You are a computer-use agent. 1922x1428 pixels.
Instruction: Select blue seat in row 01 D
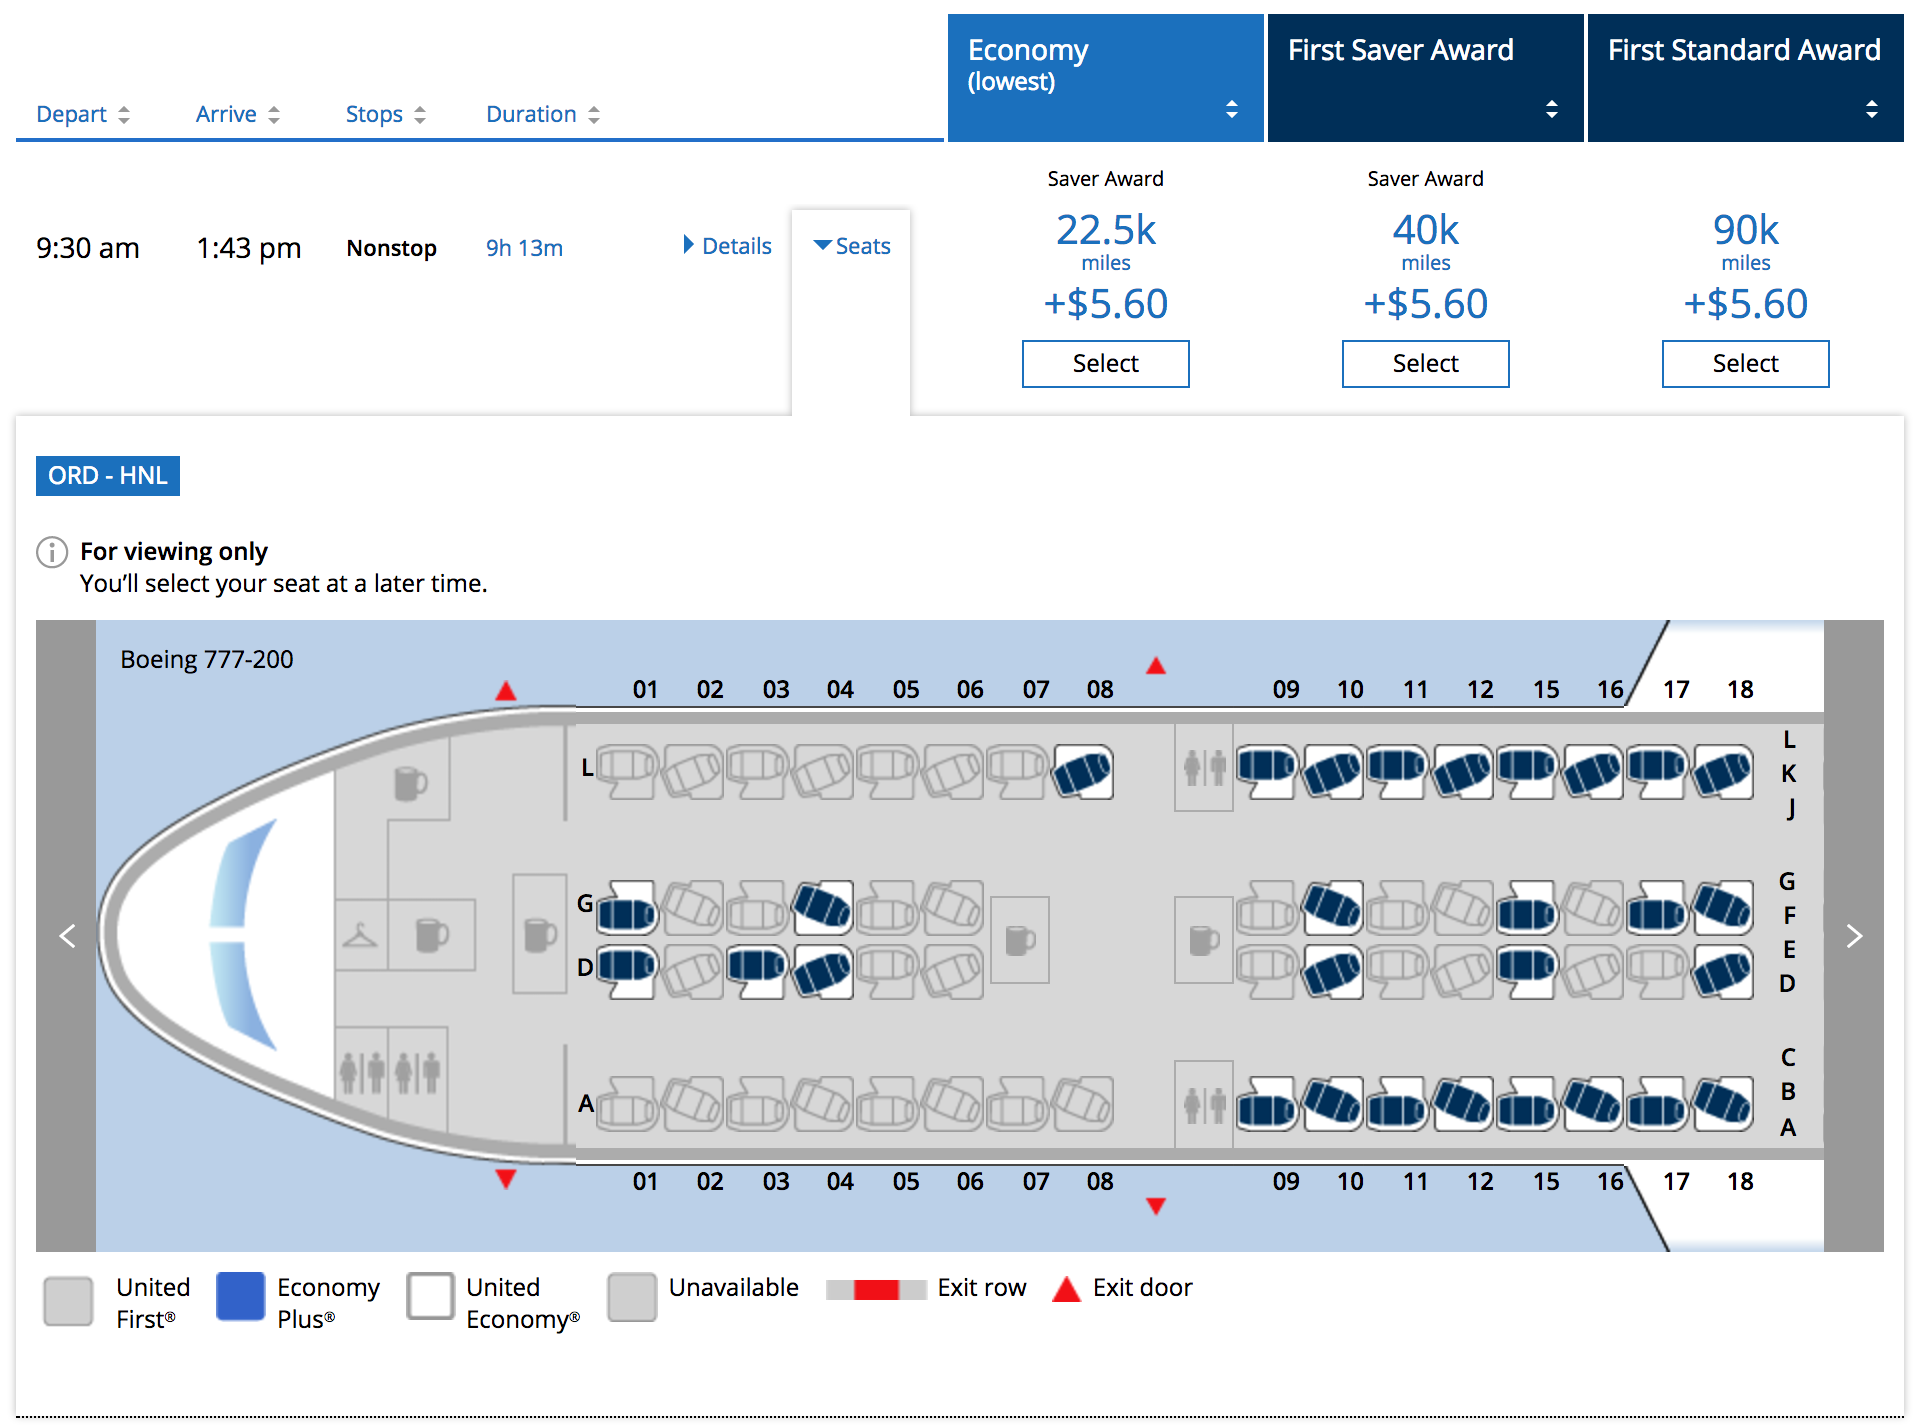tap(629, 968)
